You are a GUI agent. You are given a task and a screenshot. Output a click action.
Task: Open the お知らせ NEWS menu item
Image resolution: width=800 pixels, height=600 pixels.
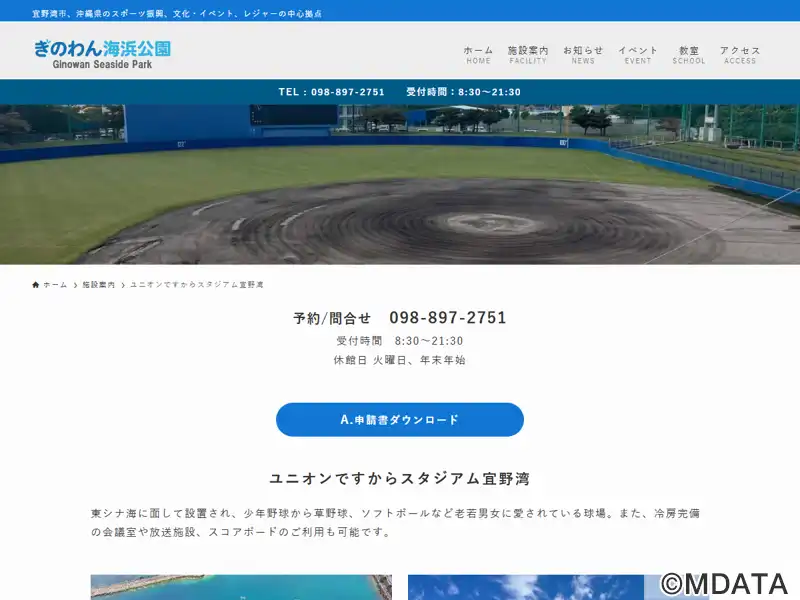(x=583, y=55)
